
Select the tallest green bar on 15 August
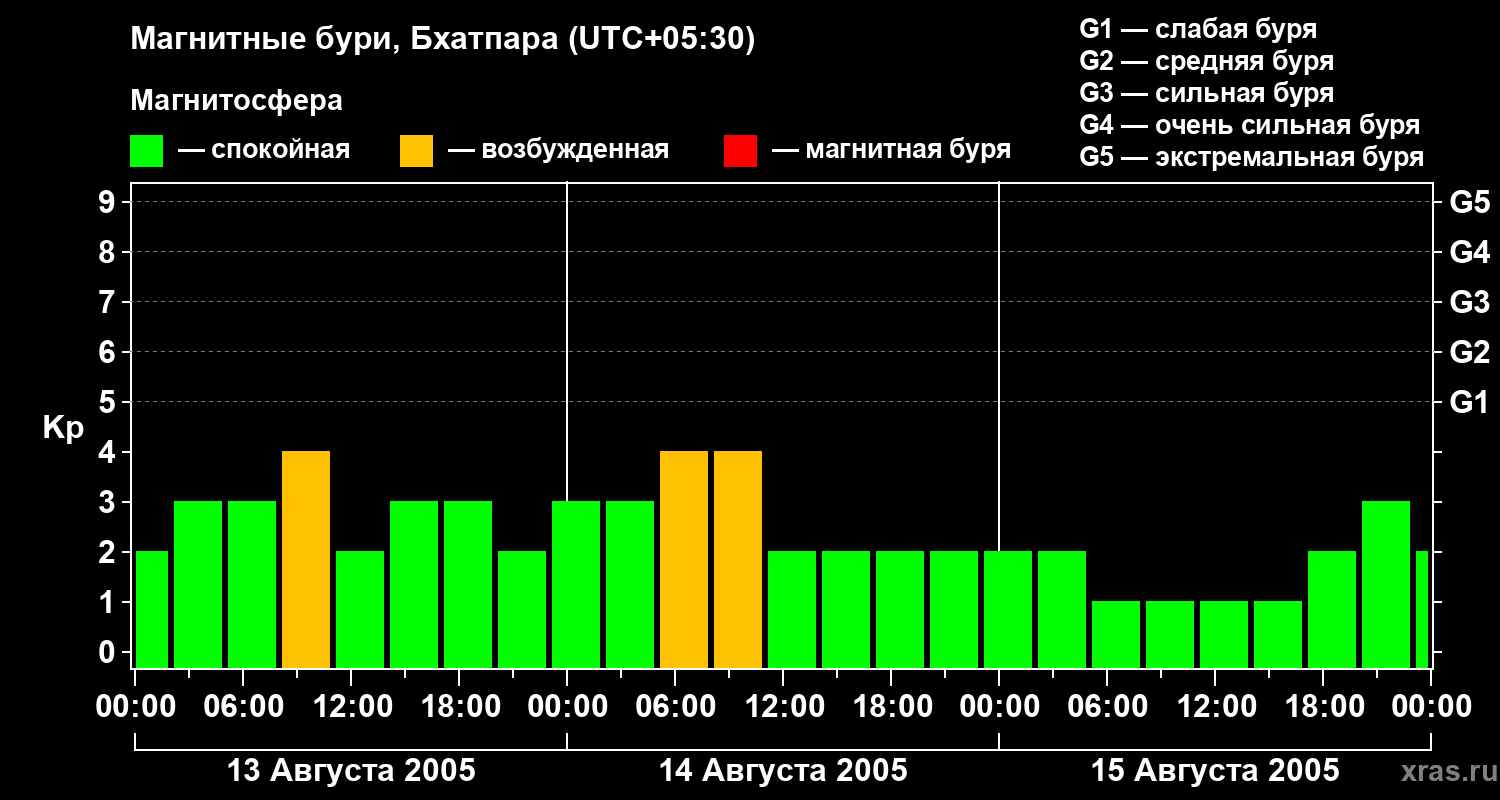point(1386,585)
